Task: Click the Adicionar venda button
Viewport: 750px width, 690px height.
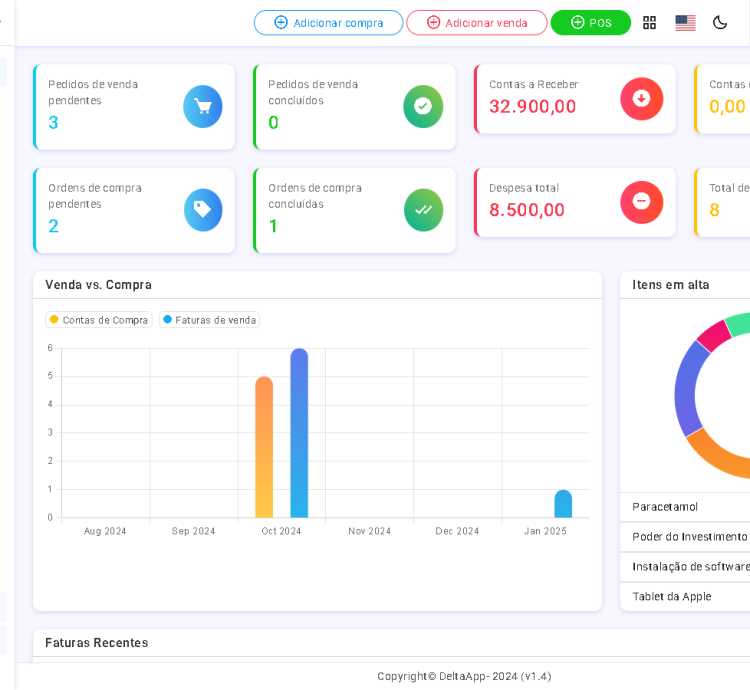Action: [x=476, y=23]
